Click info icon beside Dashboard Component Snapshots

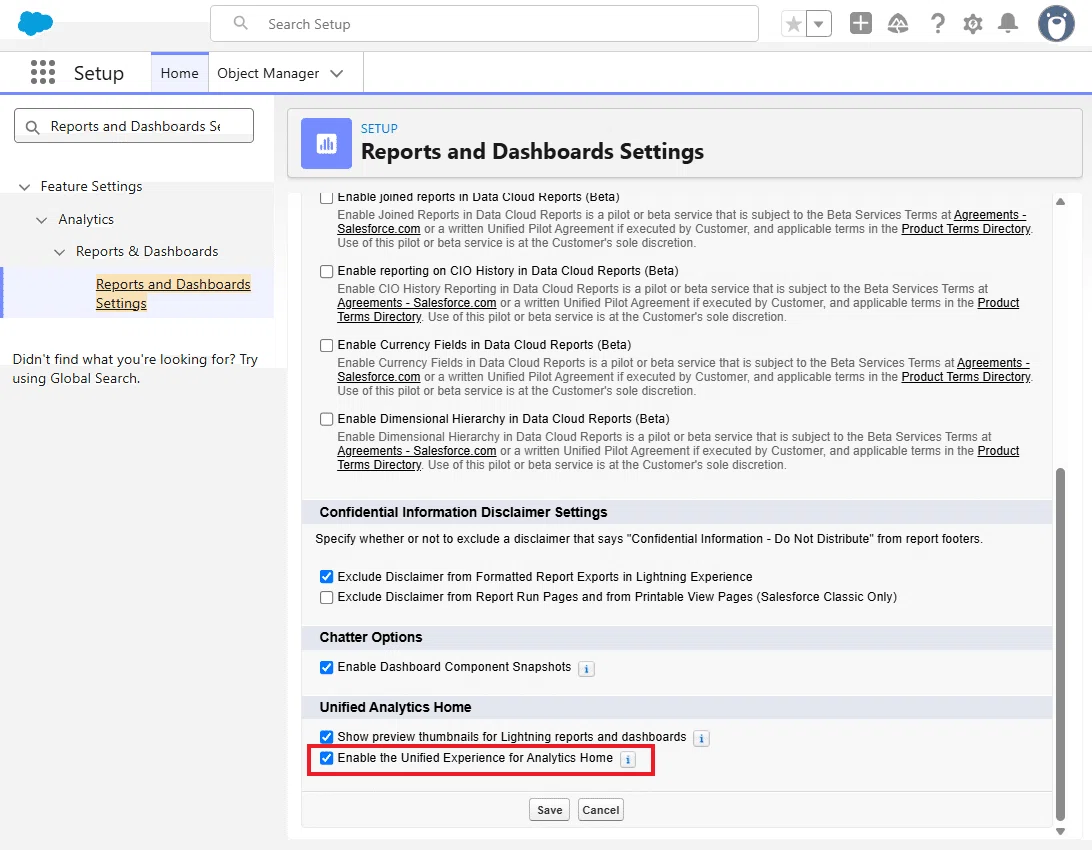click(586, 669)
